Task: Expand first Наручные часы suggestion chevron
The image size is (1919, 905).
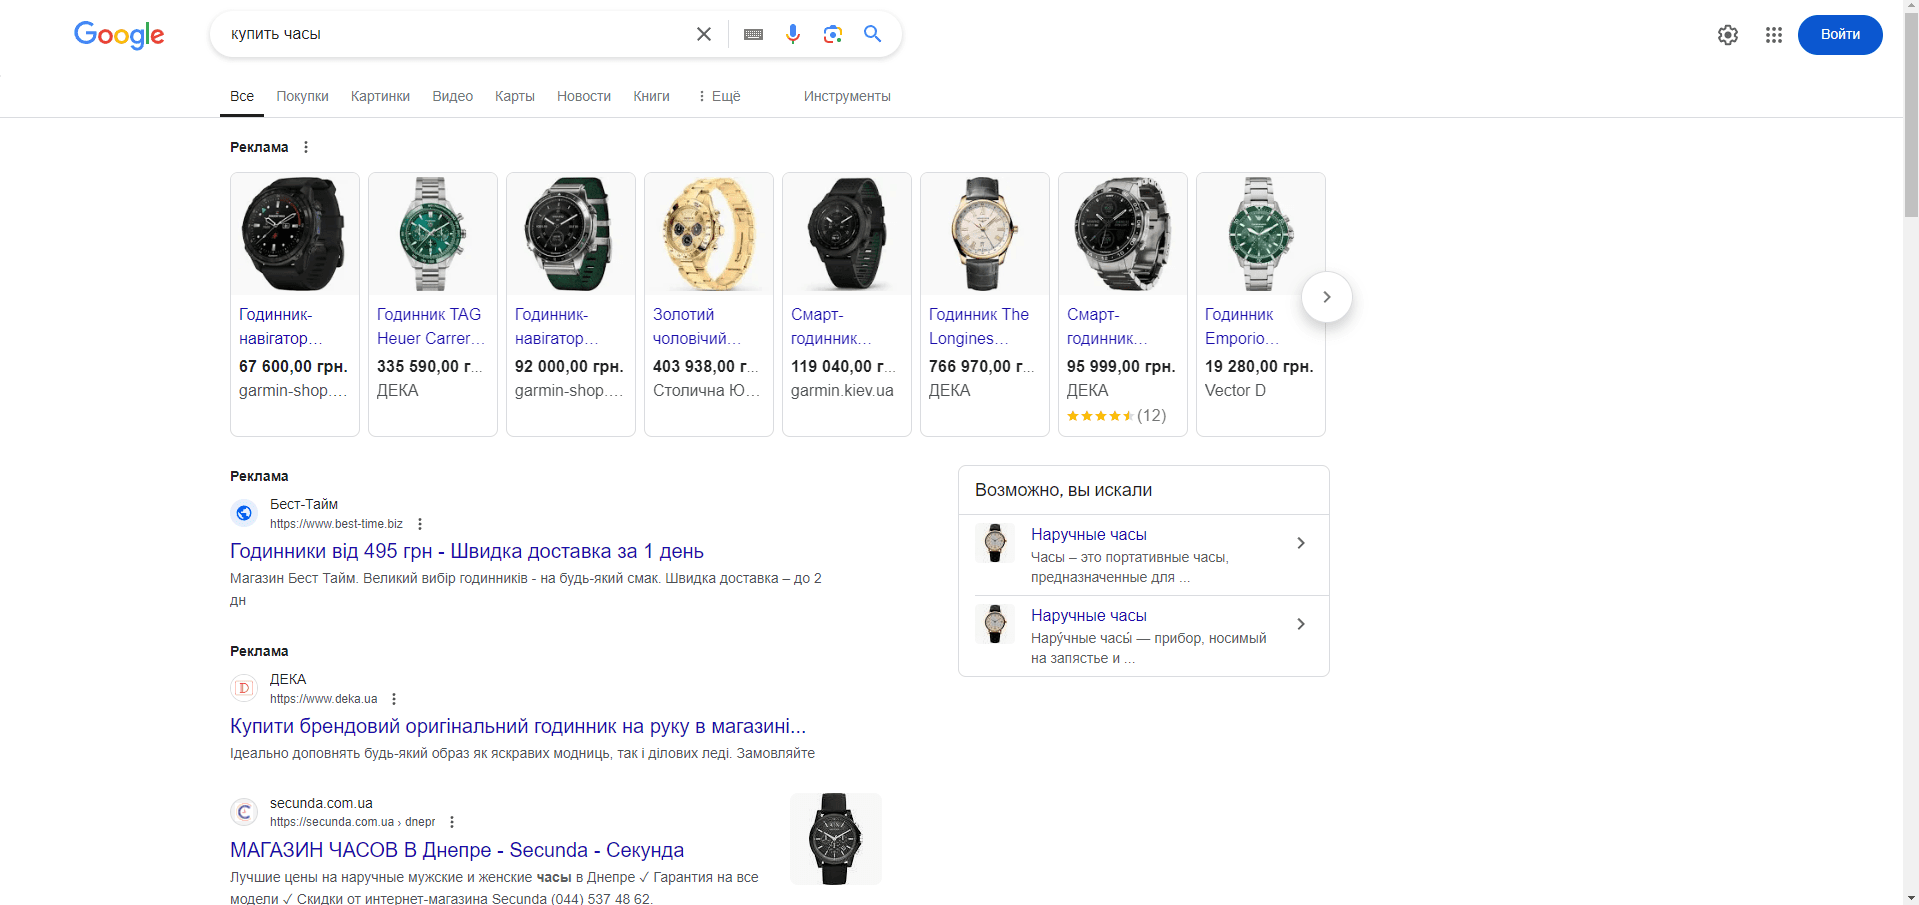Action: tap(1301, 543)
